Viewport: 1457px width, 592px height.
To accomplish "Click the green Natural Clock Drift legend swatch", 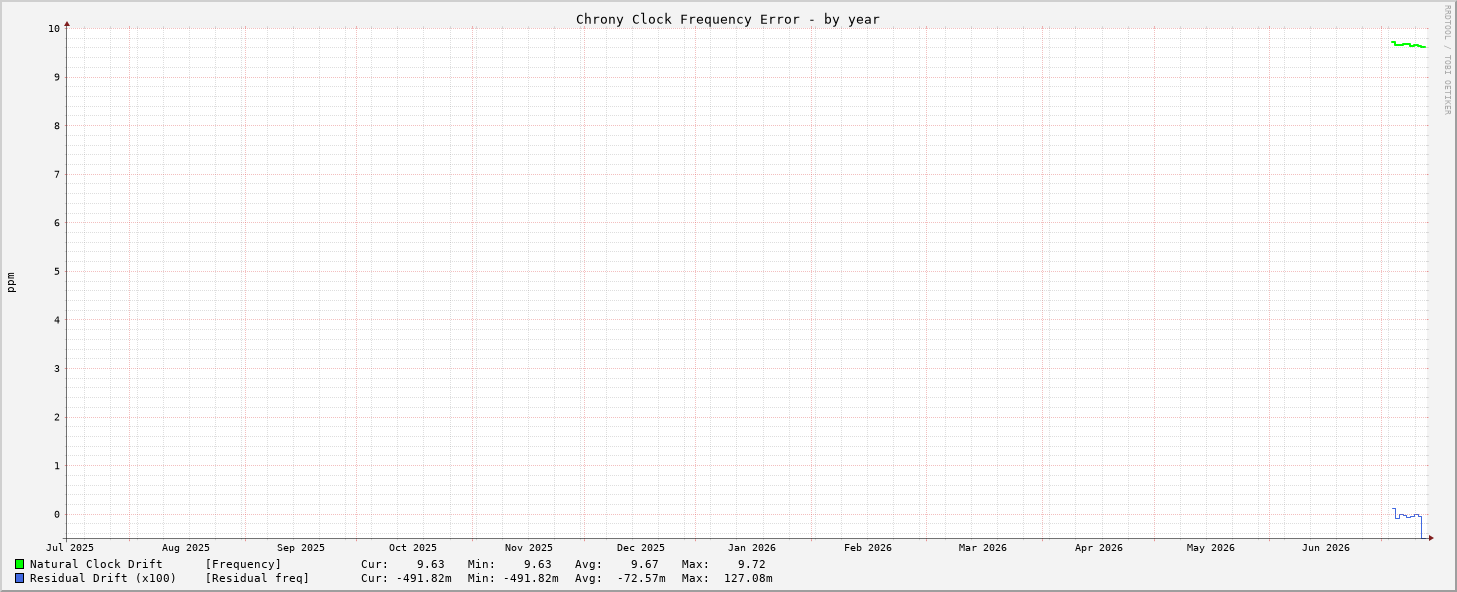I will click(19, 564).
